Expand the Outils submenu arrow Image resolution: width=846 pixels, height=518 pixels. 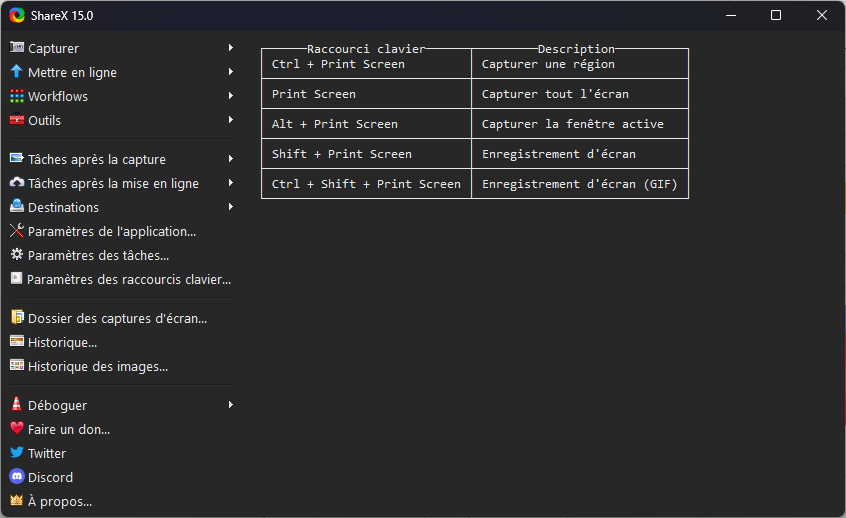231,120
